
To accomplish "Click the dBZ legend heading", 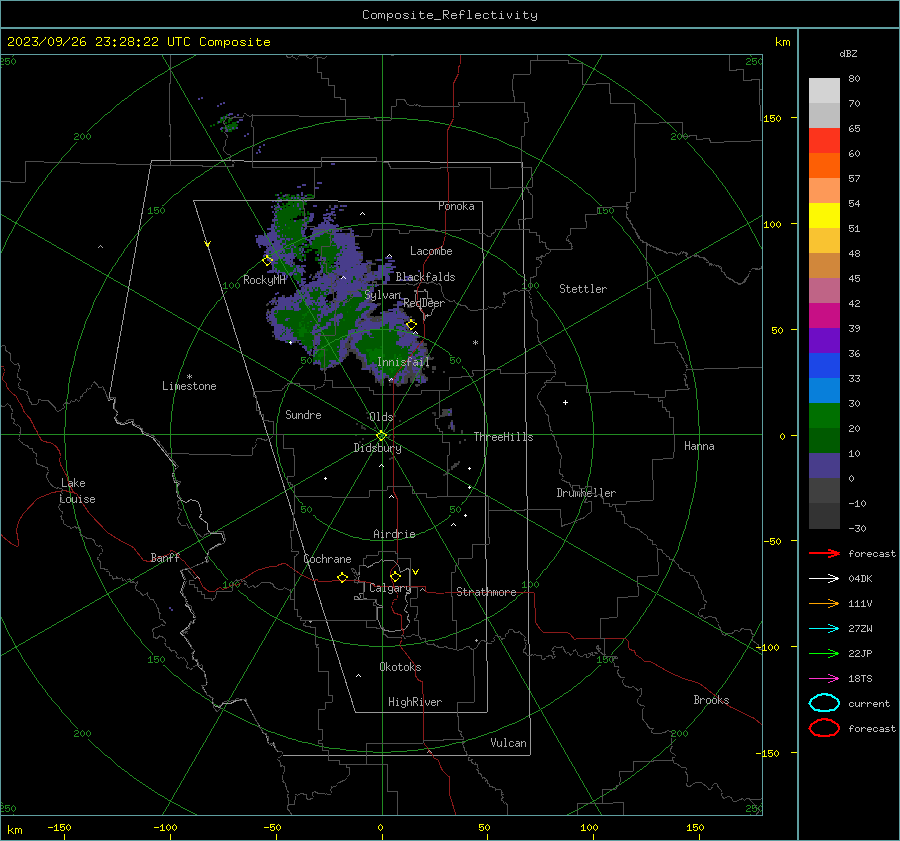I will pos(848,53).
